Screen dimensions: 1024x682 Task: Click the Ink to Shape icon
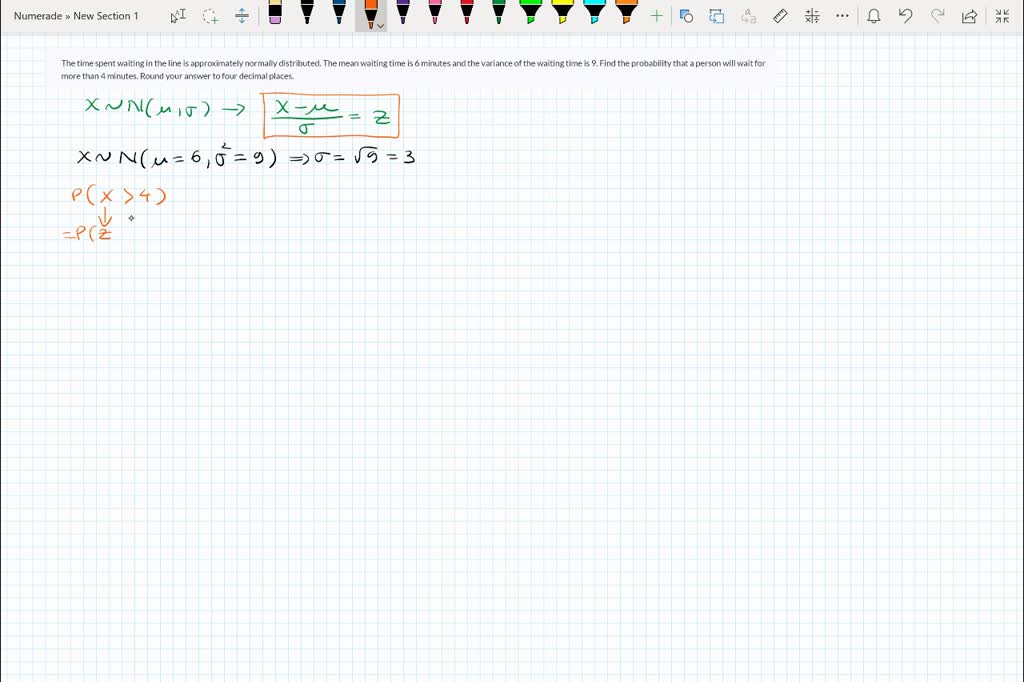point(716,16)
